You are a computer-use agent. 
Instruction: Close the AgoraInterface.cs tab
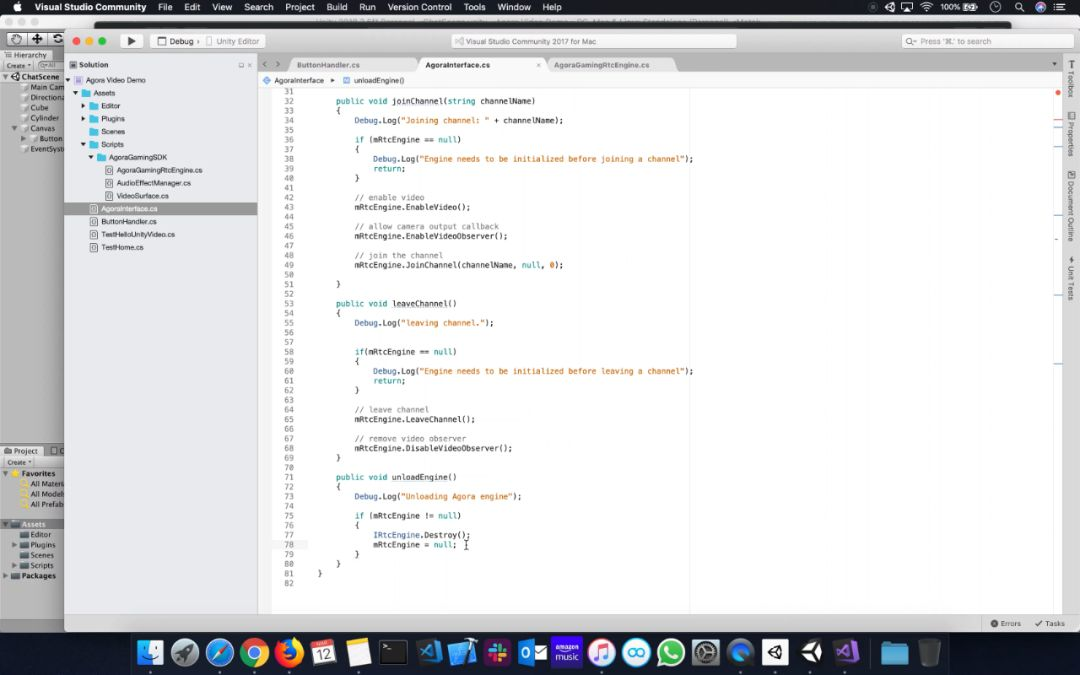click(x=539, y=65)
